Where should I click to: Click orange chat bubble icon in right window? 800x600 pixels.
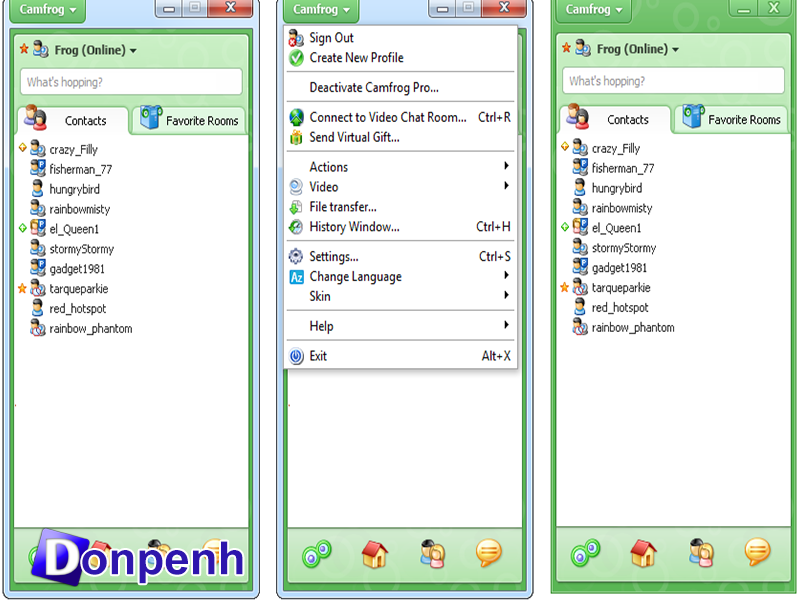pyautogui.click(x=757, y=552)
